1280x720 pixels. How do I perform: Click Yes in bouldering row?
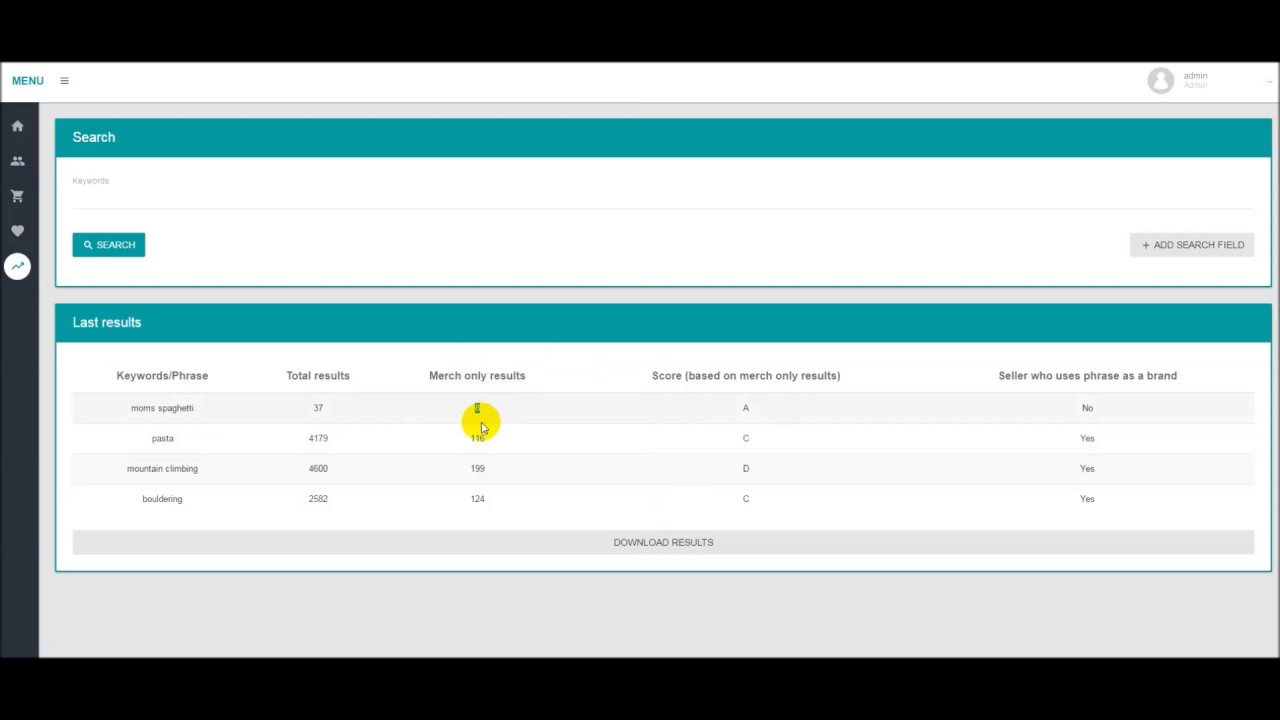(x=1087, y=498)
